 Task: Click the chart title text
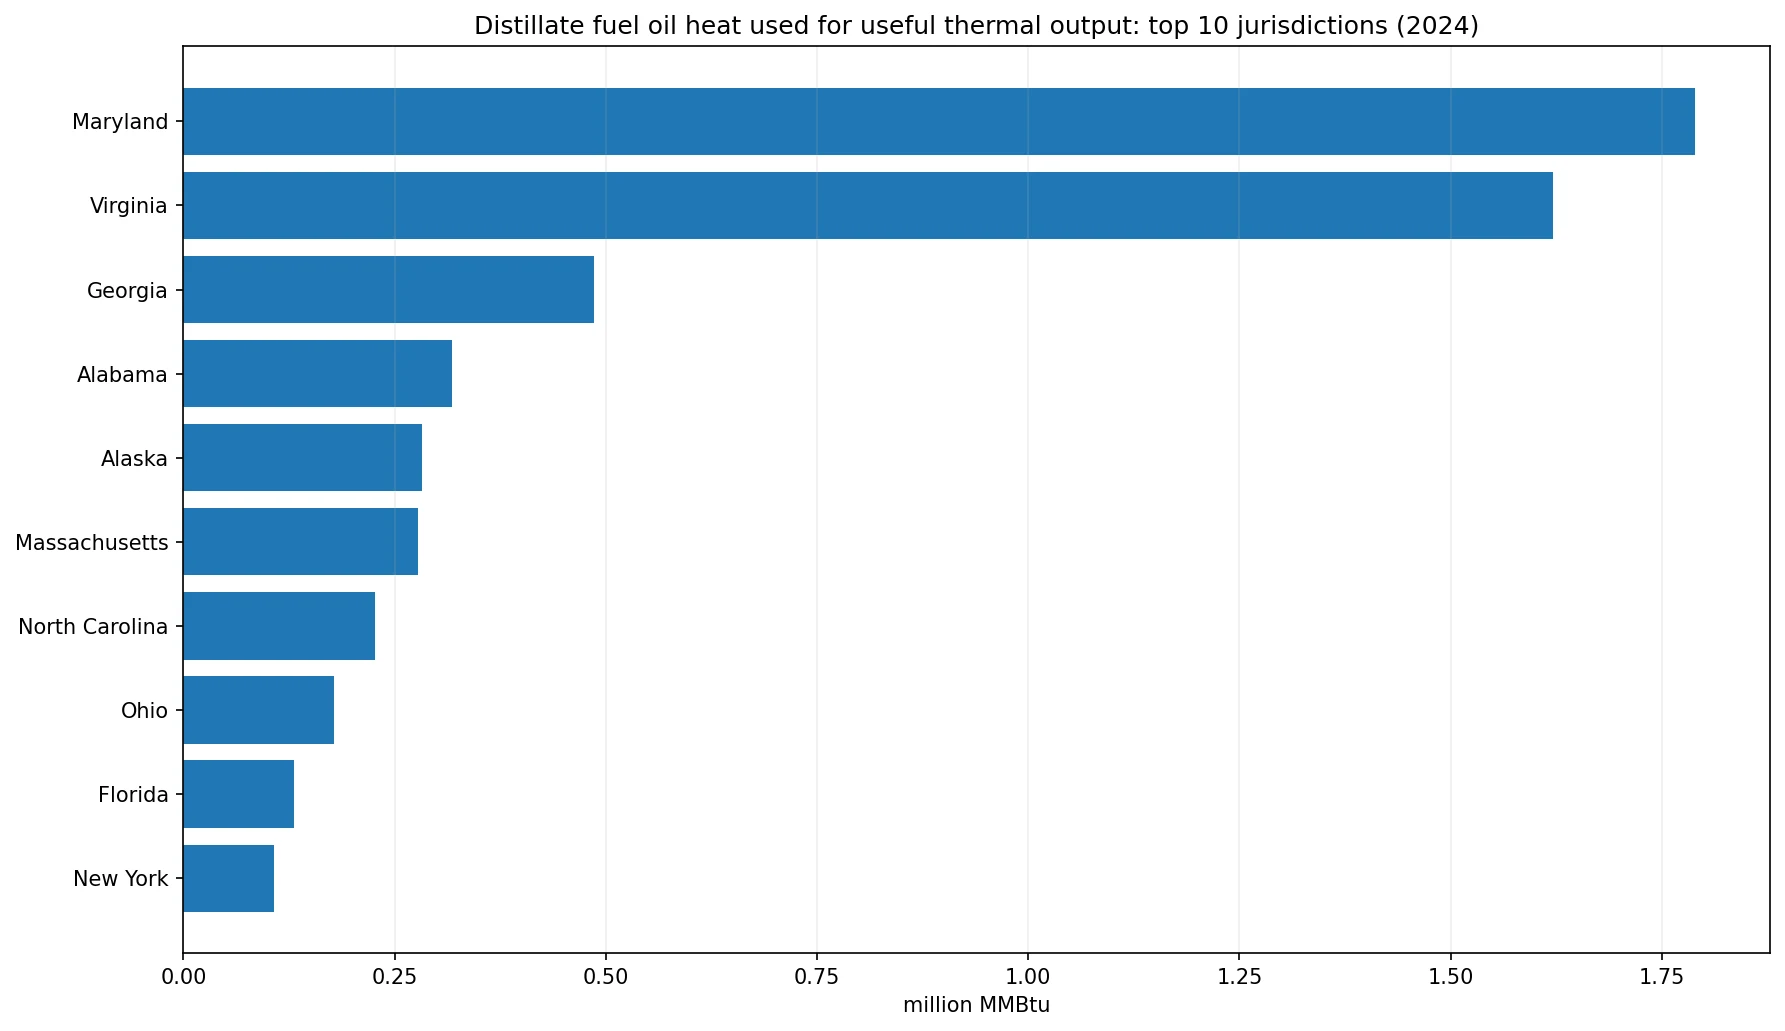(x=976, y=26)
